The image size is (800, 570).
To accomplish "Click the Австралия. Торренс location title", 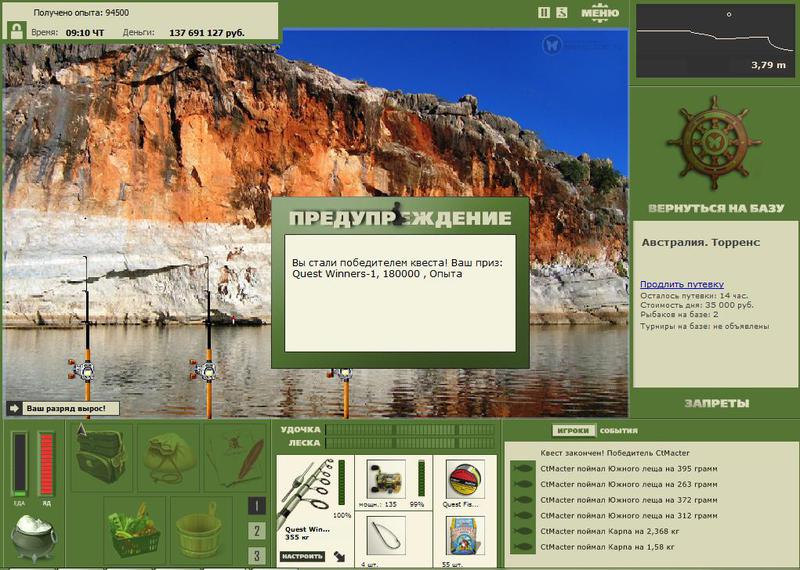I will click(x=701, y=242).
